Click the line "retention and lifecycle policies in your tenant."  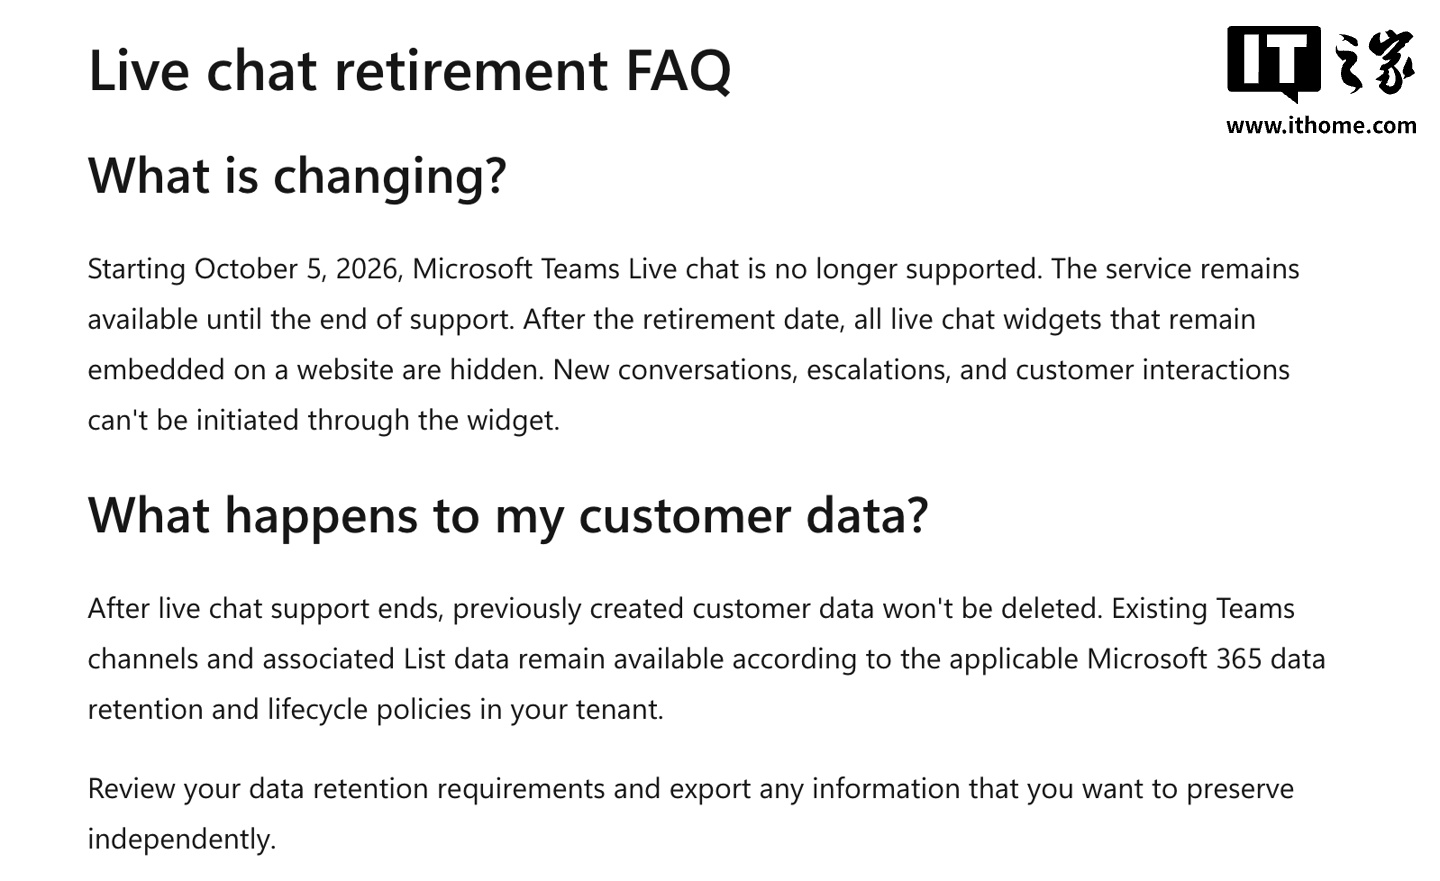[x=376, y=710]
